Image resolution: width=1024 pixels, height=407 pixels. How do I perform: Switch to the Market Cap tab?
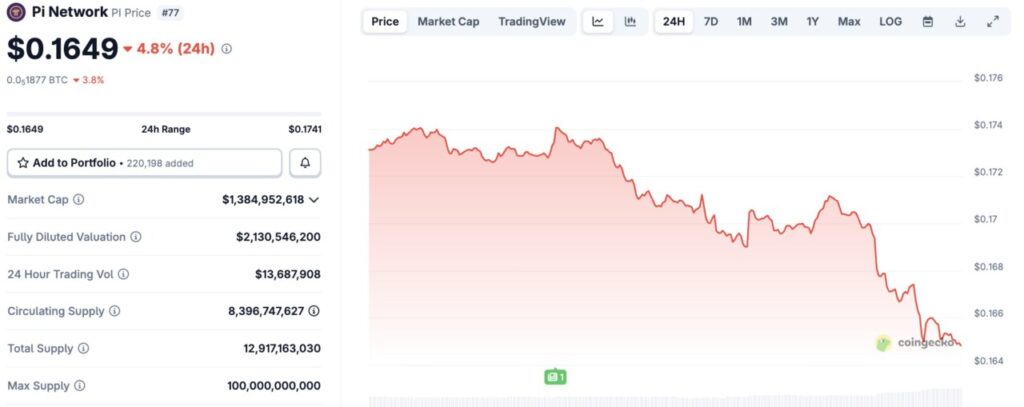[448, 22]
